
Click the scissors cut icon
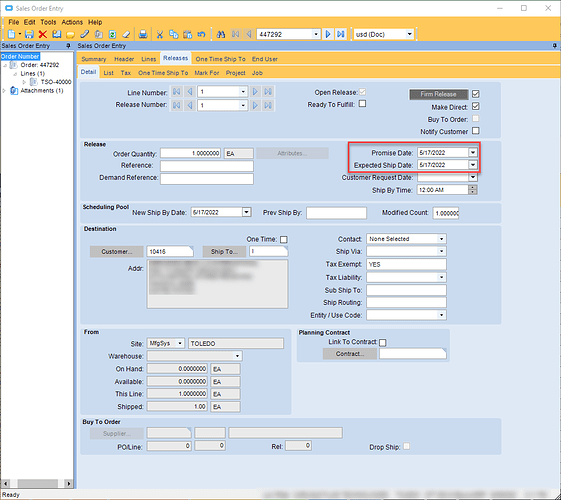tap(160, 34)
